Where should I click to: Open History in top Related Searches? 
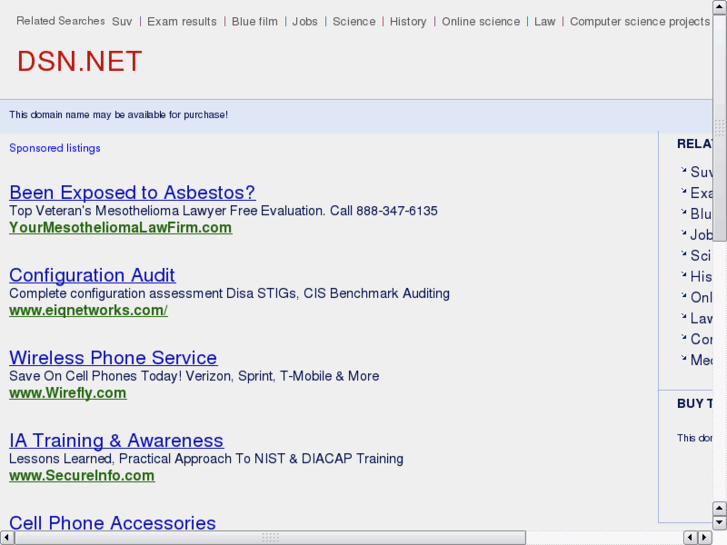tap(408, 22)
